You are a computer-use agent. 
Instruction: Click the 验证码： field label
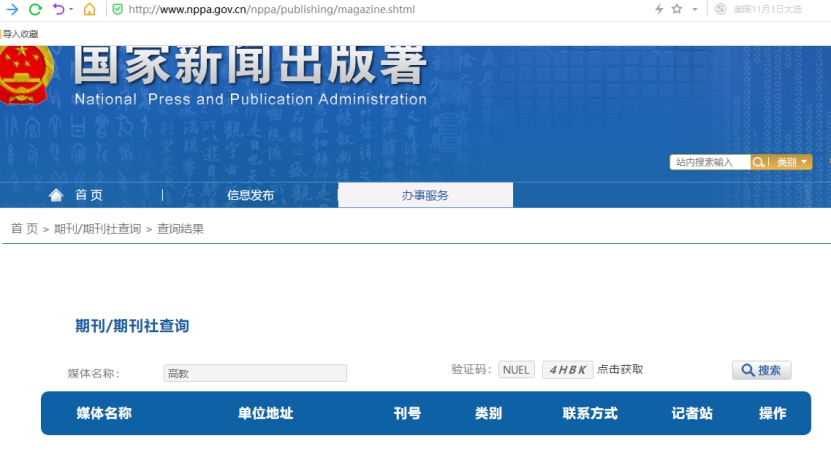pyautogui.click(x=472, y=369)
